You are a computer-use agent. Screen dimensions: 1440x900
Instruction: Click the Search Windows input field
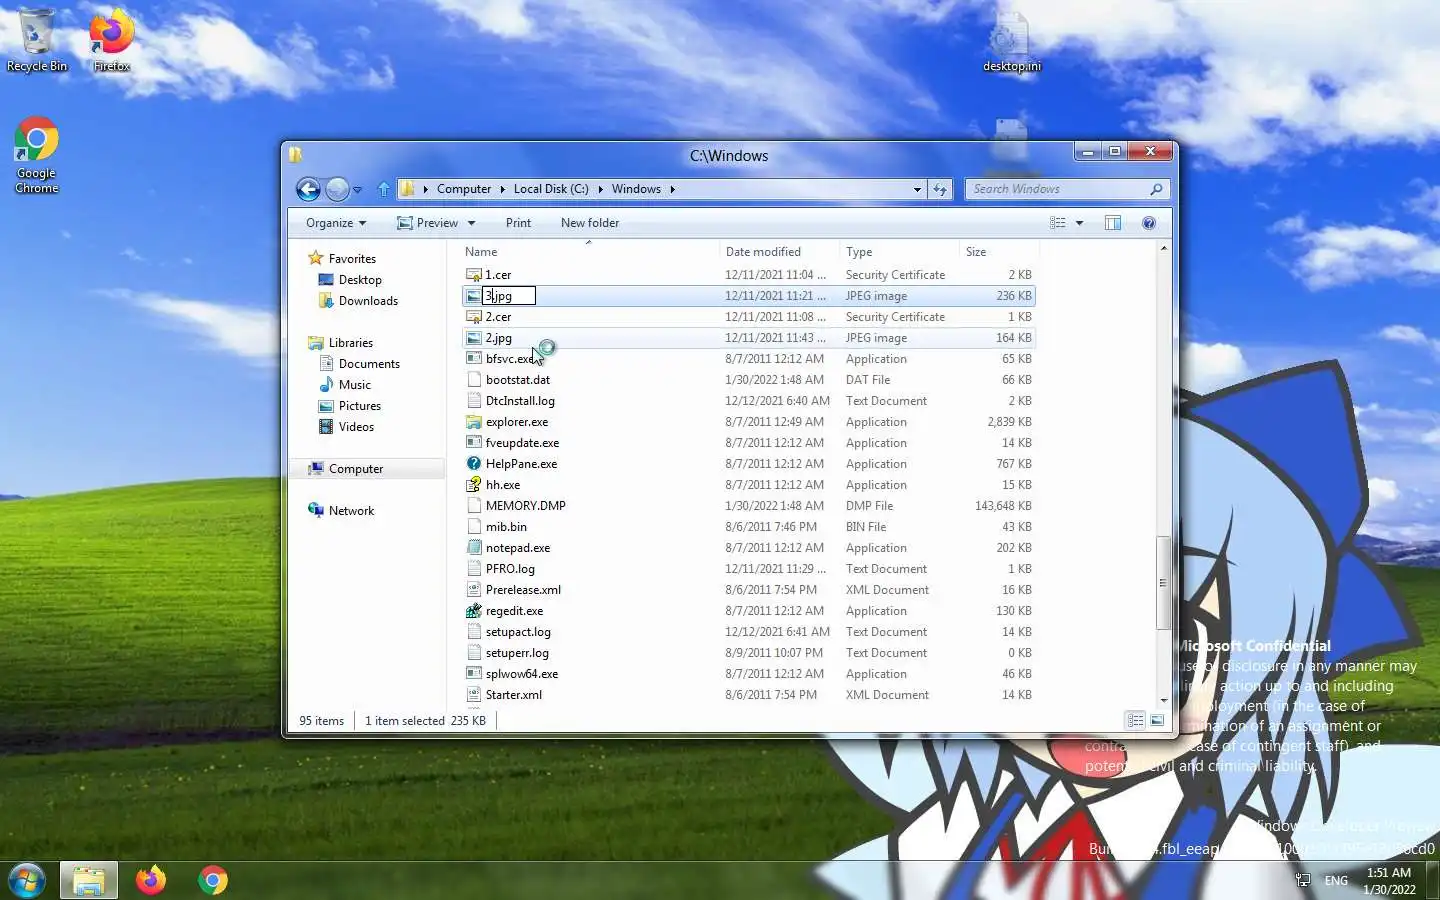pyautogui.click(x=1058, y=189)
